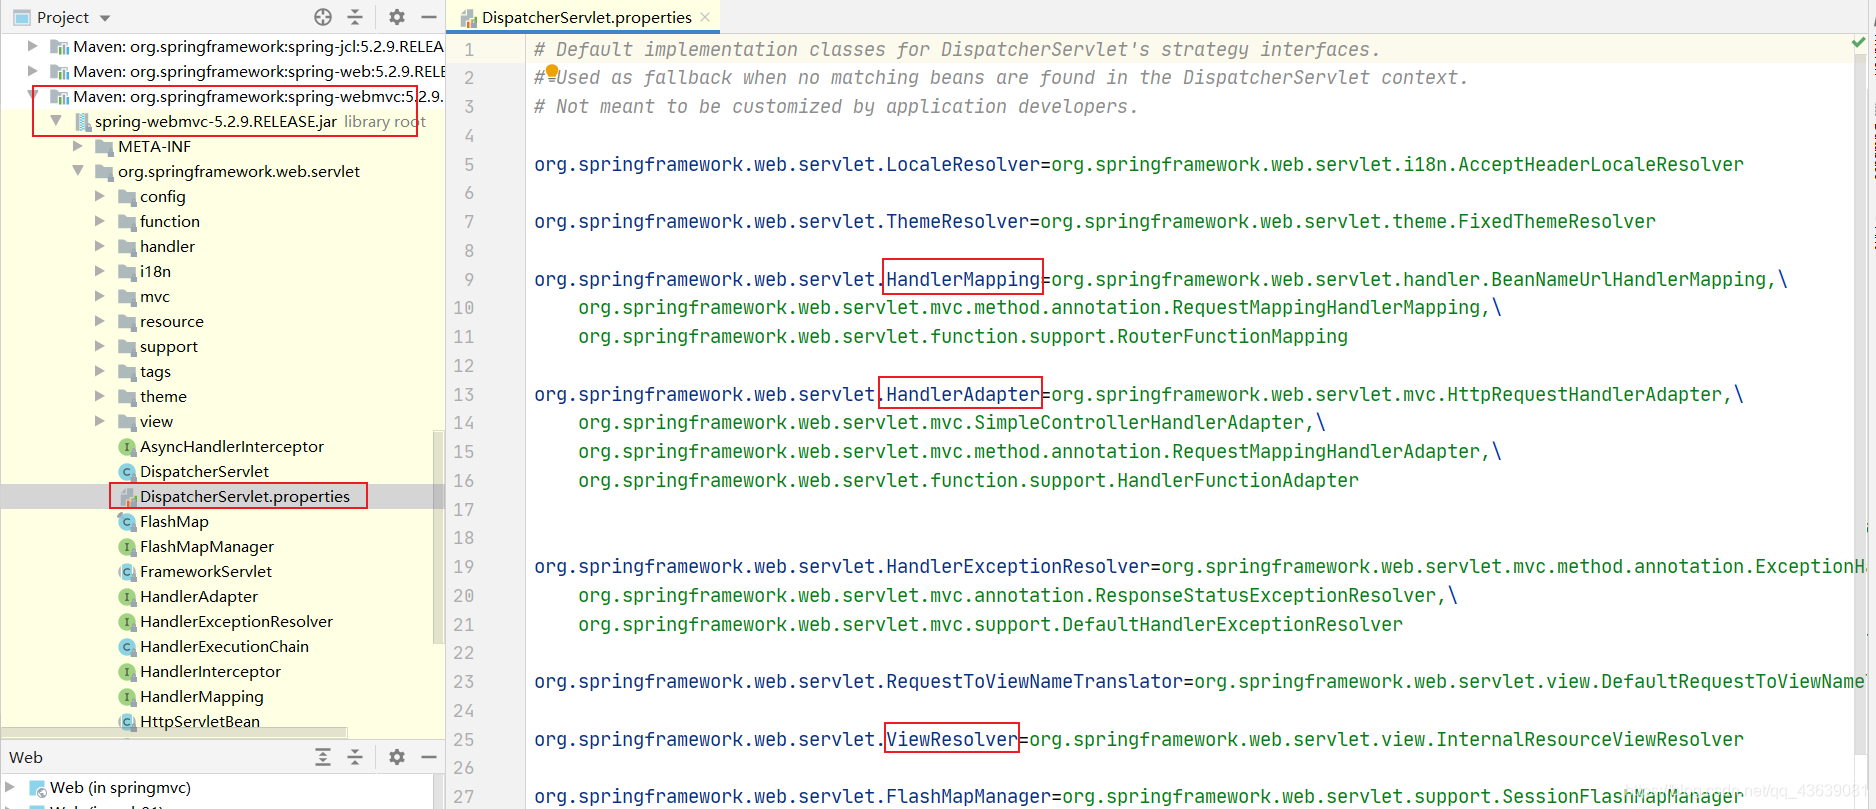Image resolution: width=1876 pixels, height=809 pixels.
Task: Select the resource package
Action: tap(171, 321)
